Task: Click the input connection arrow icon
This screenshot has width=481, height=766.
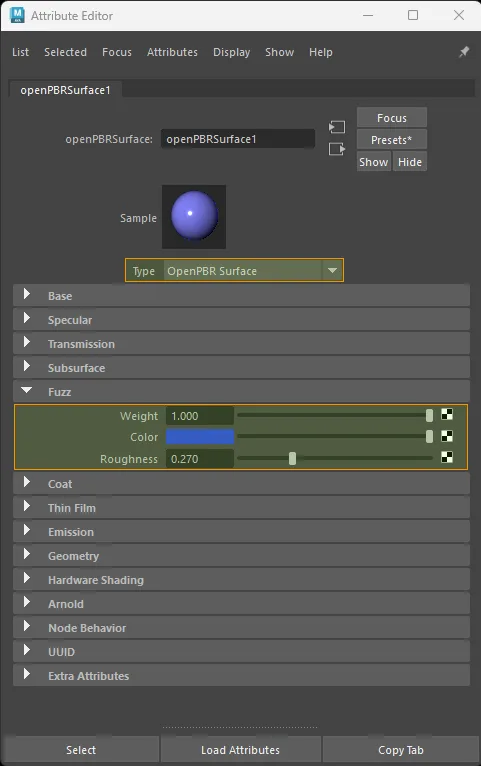Action: coord(337,127)
